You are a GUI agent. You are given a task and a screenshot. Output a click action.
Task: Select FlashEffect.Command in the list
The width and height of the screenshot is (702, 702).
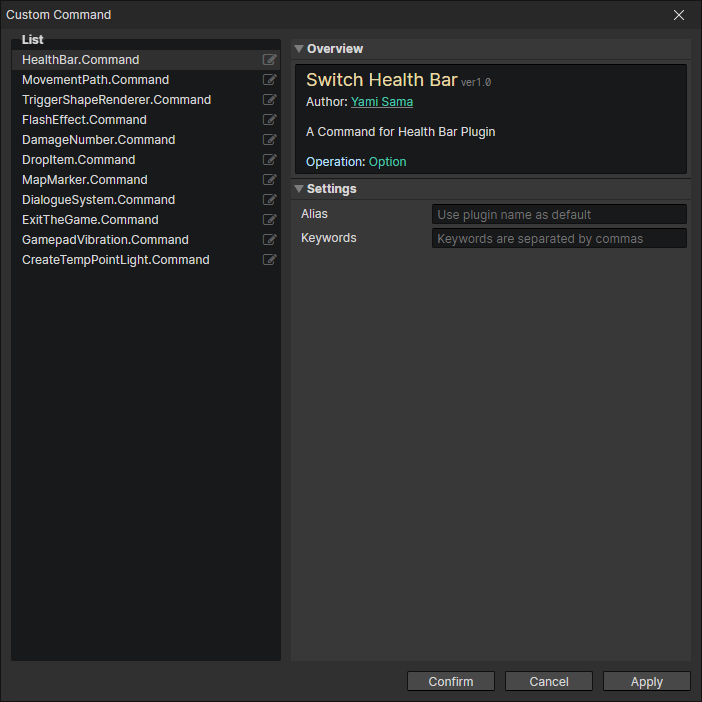[146, 120]
